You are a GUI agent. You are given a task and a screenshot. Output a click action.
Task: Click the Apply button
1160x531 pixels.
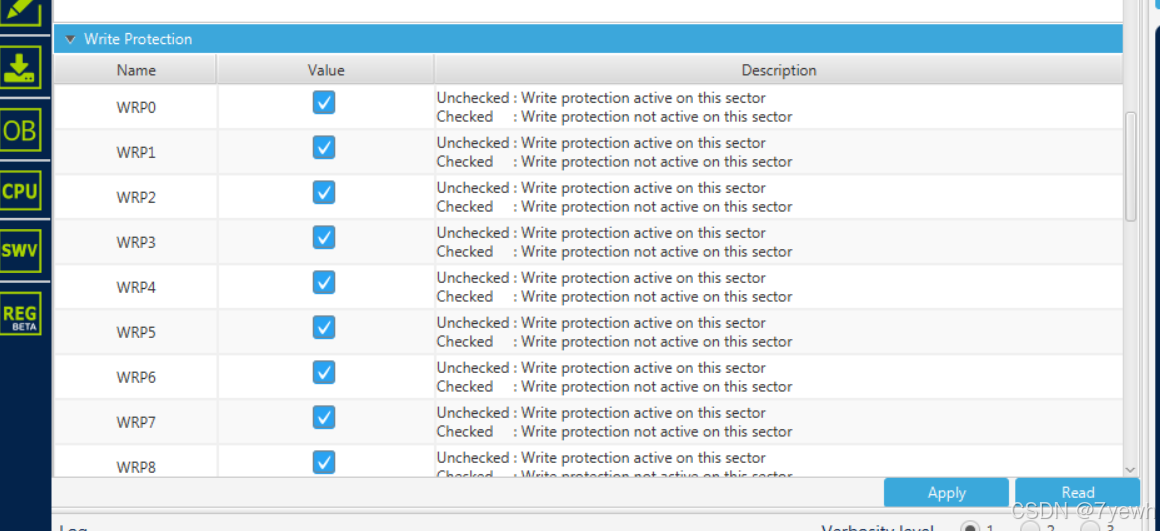coord(946,493)
